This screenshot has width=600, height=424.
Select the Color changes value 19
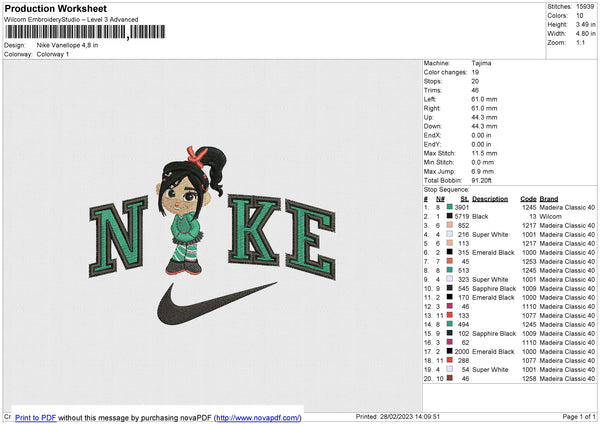[x=475, y=72]
